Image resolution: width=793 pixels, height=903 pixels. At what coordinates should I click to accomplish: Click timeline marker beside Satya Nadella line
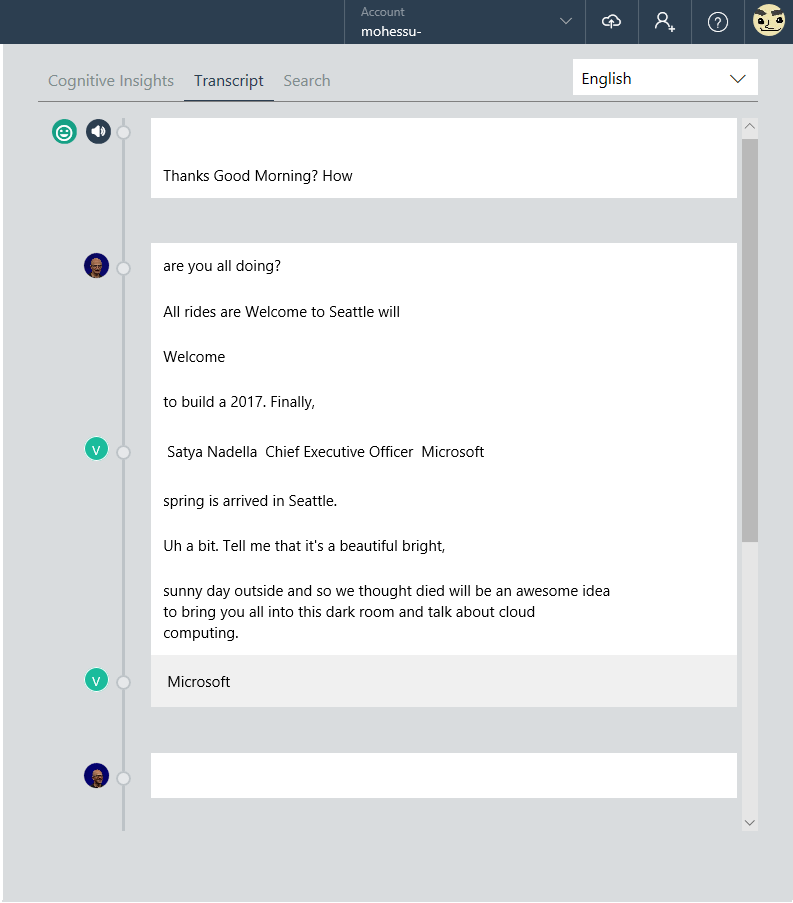123,453
